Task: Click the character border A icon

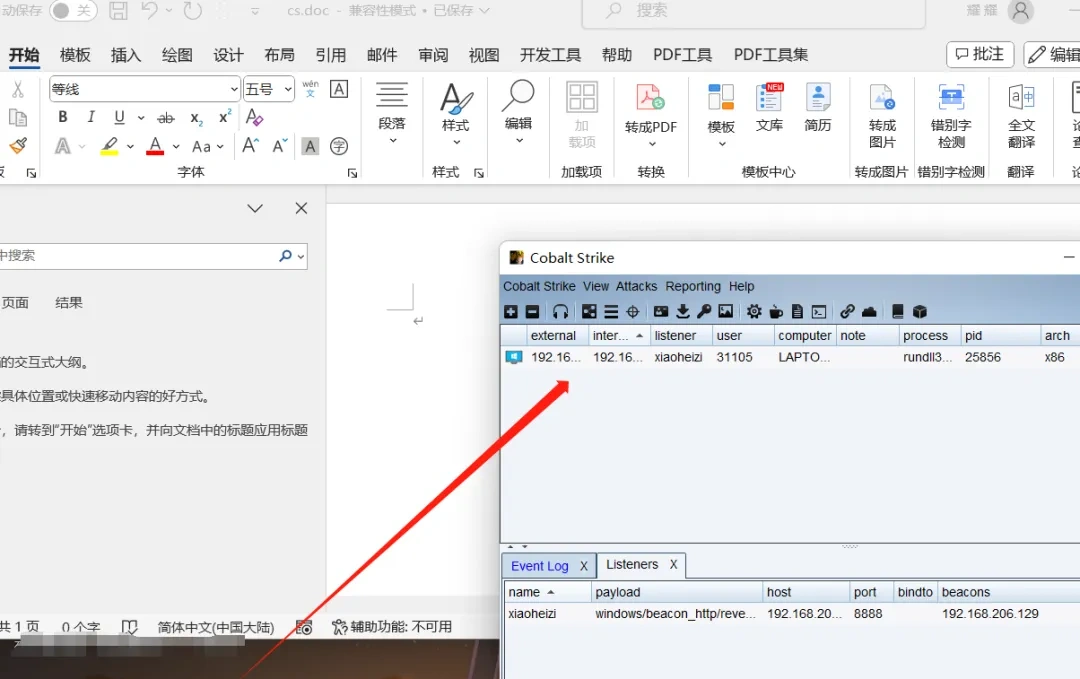Action: (x=339, y=89)
